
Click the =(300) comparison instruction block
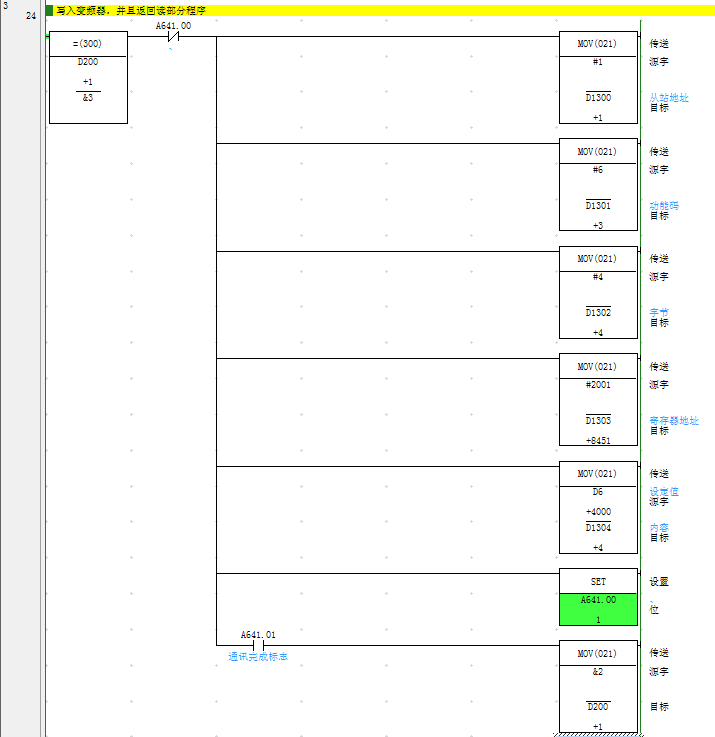(x=88, y=44)
